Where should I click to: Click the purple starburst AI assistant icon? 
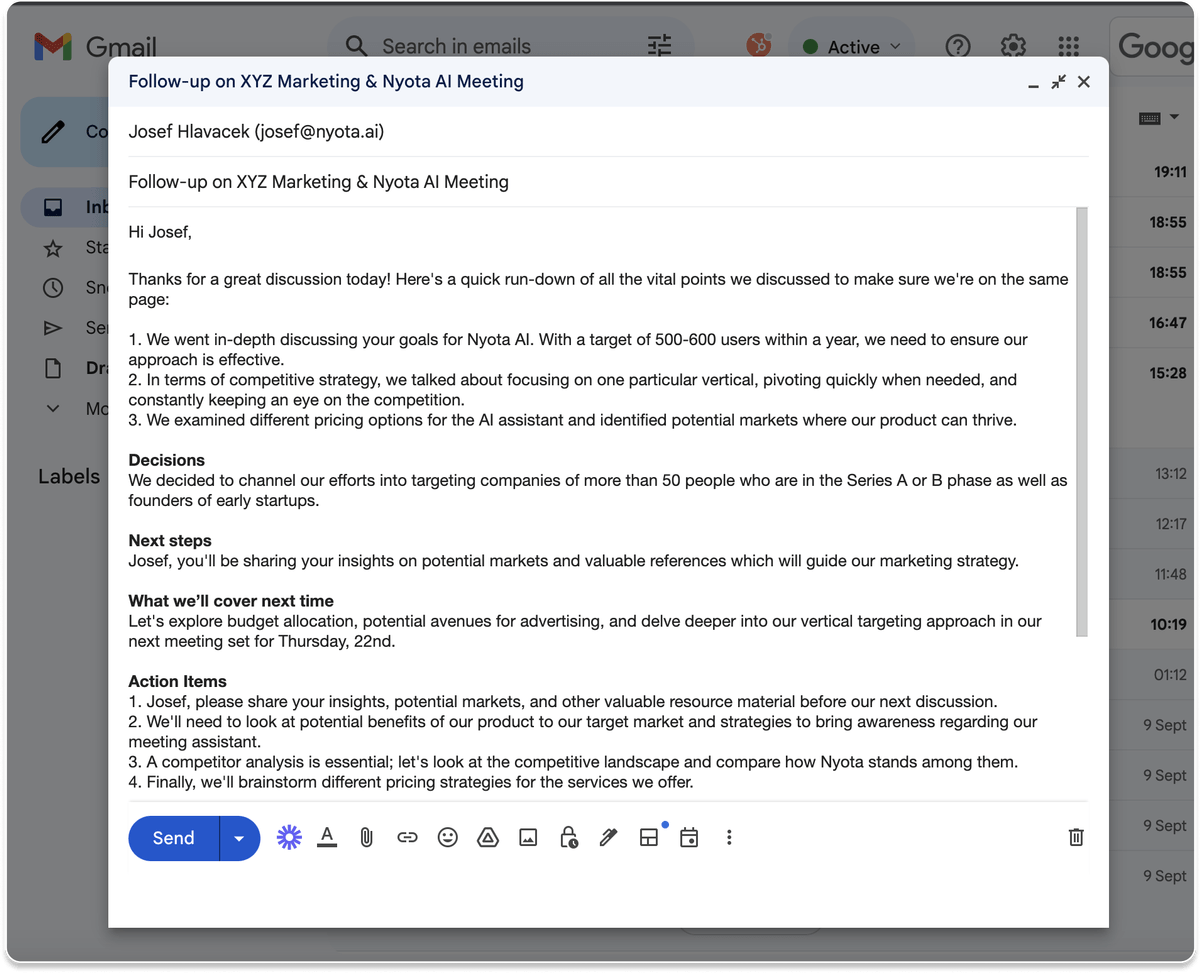[289, 838]
